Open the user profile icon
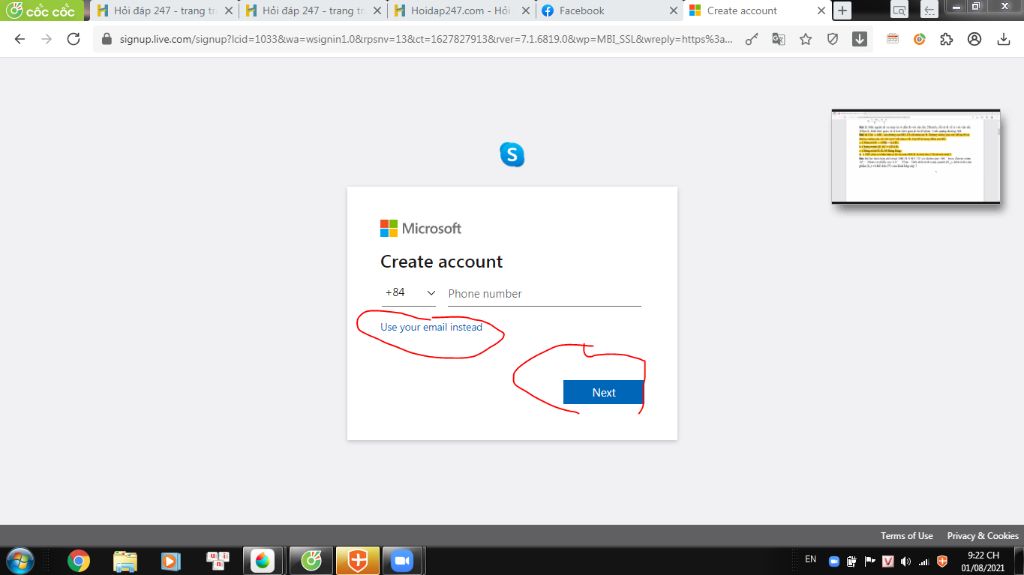1024x575 pixels. (x=974, y=39)
